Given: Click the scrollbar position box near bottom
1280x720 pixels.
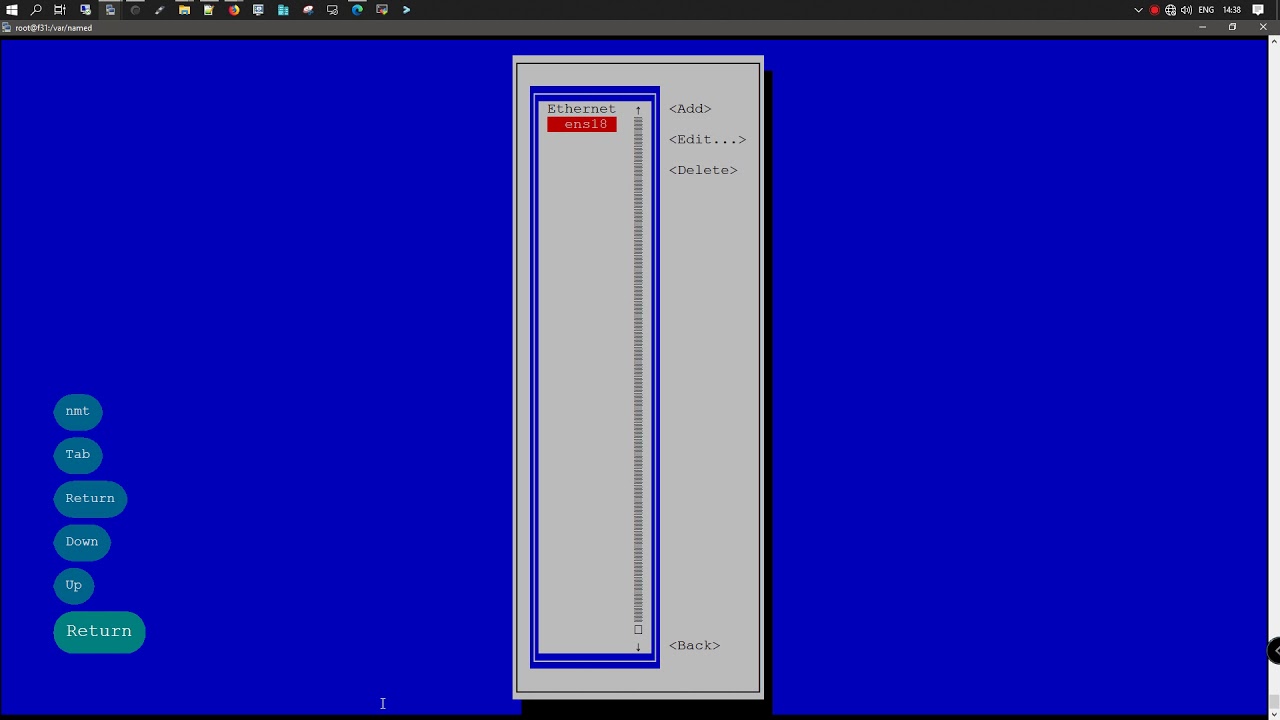Looking at the screenshot, I should (x=638, y=630).
